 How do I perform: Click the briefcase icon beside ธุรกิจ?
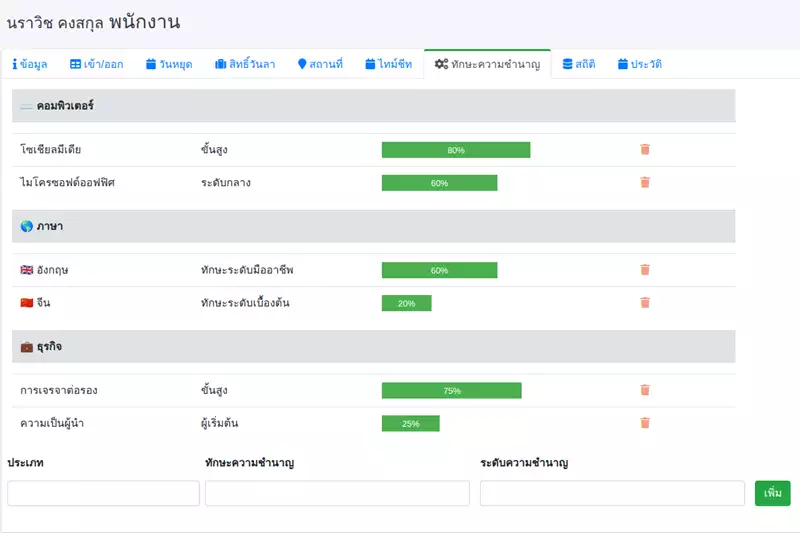tap(27, 347)
